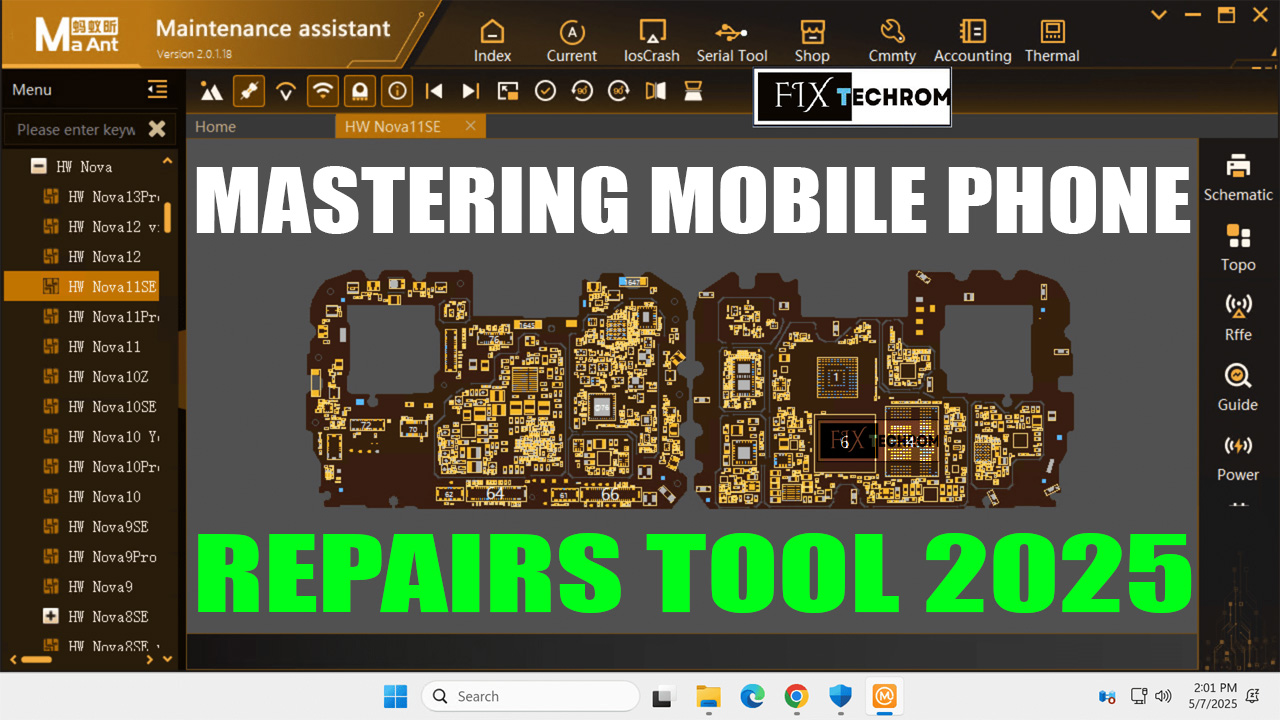
Task: Jump to next with skip-forward icon
Action: click(470, 91)
